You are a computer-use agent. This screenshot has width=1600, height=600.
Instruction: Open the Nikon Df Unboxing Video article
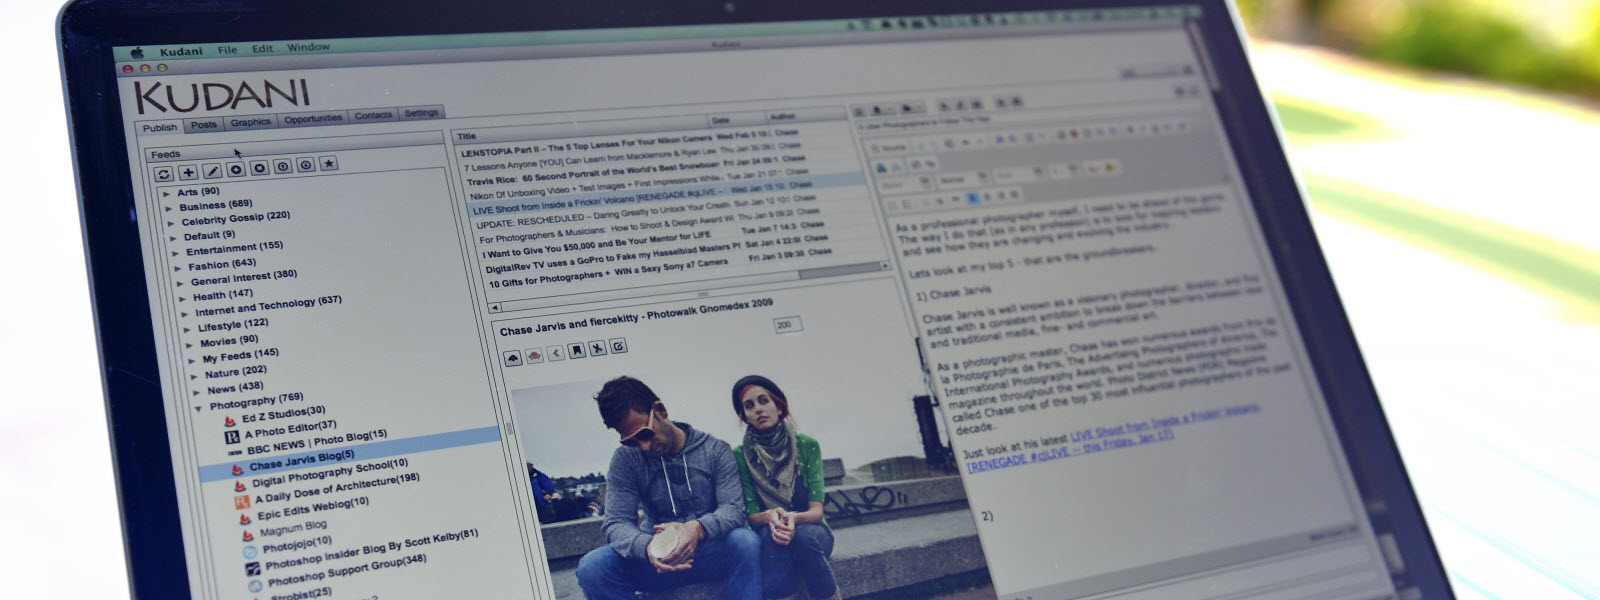coord(642,184)
